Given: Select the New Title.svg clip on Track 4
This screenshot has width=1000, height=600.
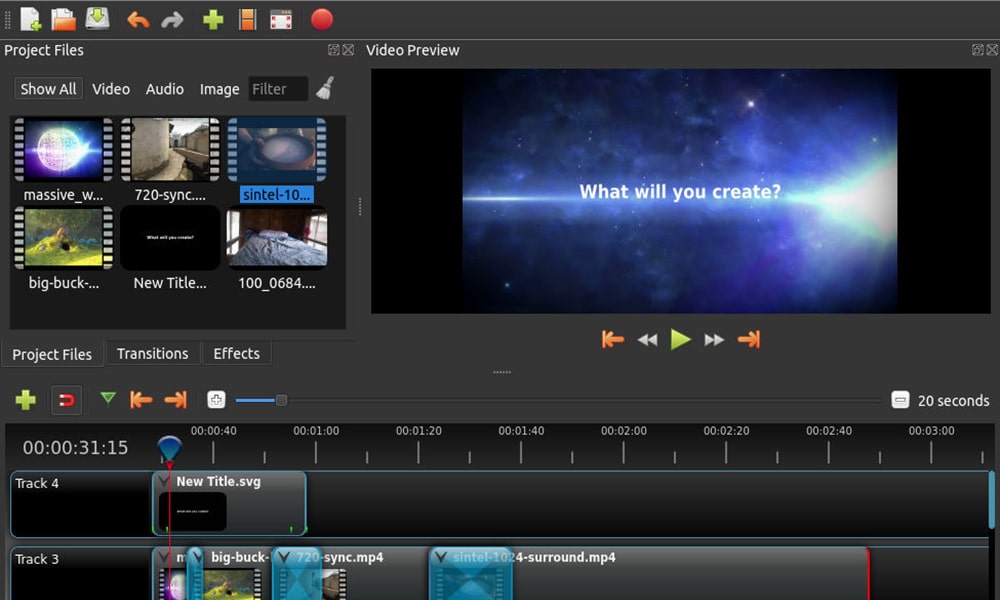Looking at the screenshot, I should tap(230, 504).
